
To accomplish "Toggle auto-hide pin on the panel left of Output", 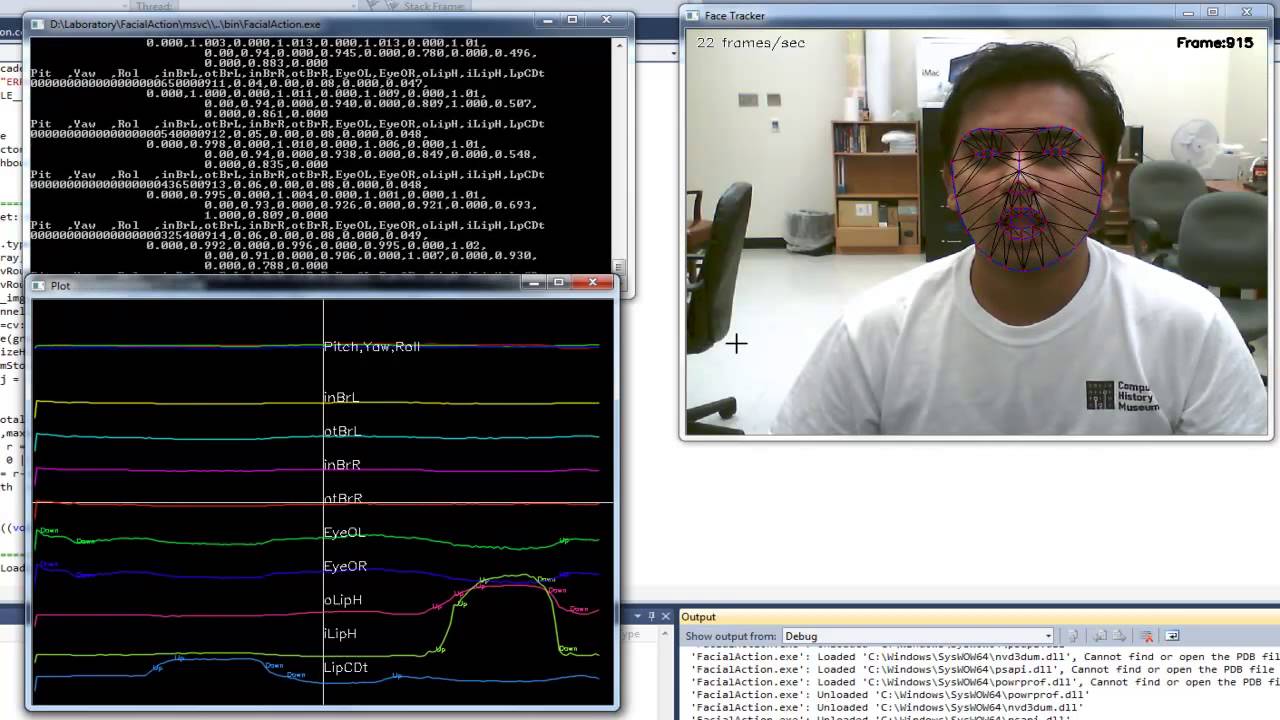I will tap(651, 616).
